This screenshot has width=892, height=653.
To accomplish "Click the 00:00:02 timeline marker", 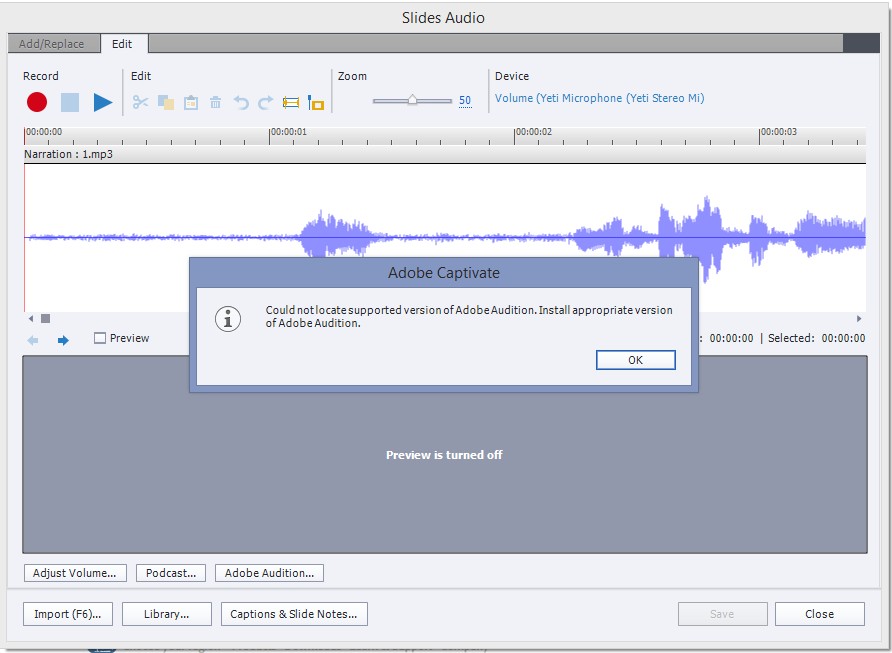I will click(534, 132).
